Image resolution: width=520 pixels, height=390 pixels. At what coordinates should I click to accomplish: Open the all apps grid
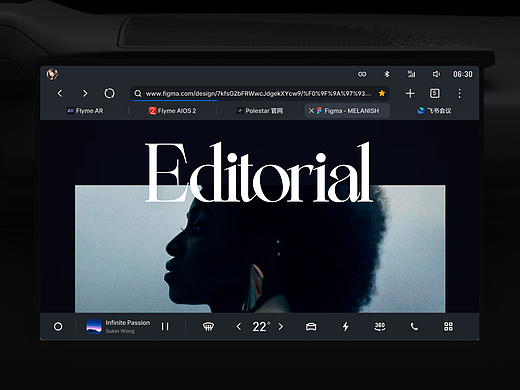click(448, 326)
